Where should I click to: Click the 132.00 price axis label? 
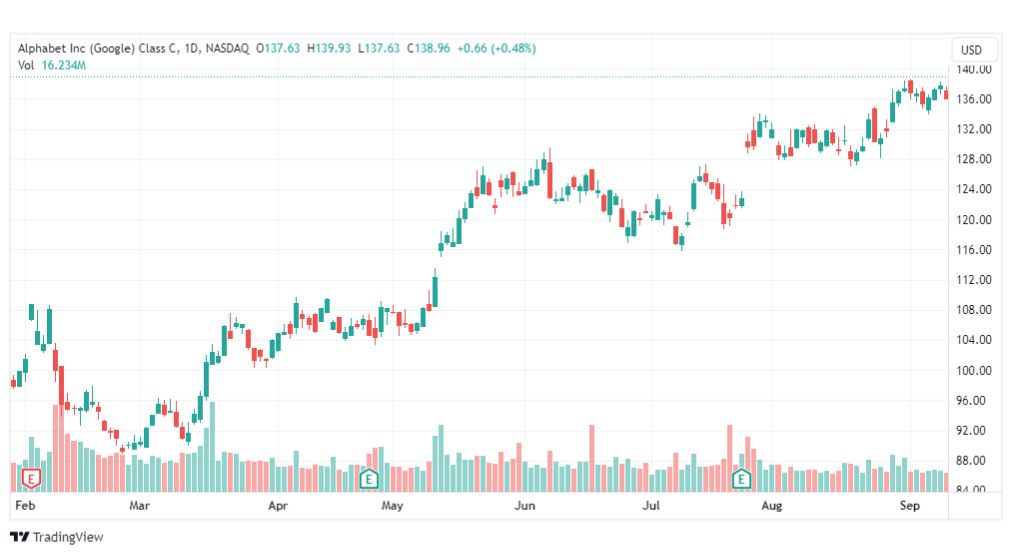(974, 129)
